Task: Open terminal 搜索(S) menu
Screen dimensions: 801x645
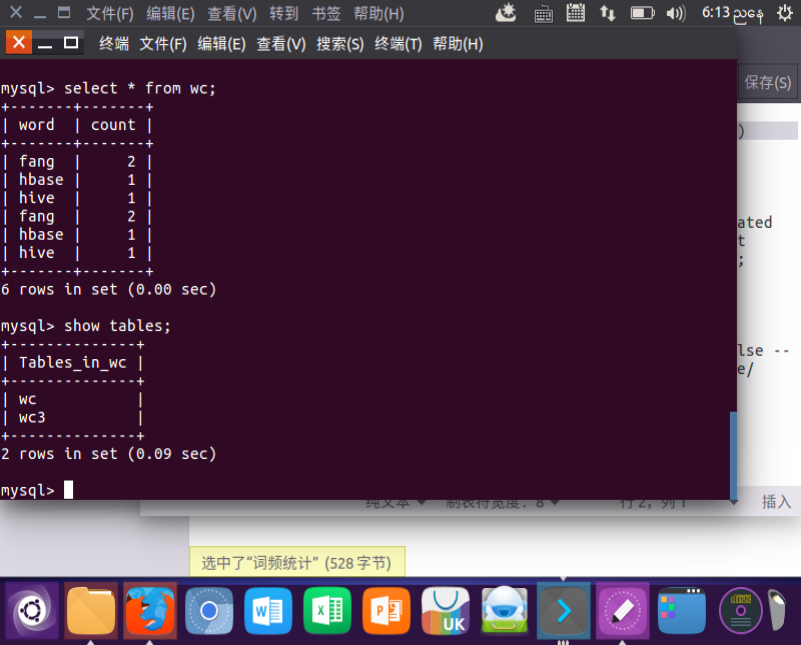Action: tap(340, 44)
